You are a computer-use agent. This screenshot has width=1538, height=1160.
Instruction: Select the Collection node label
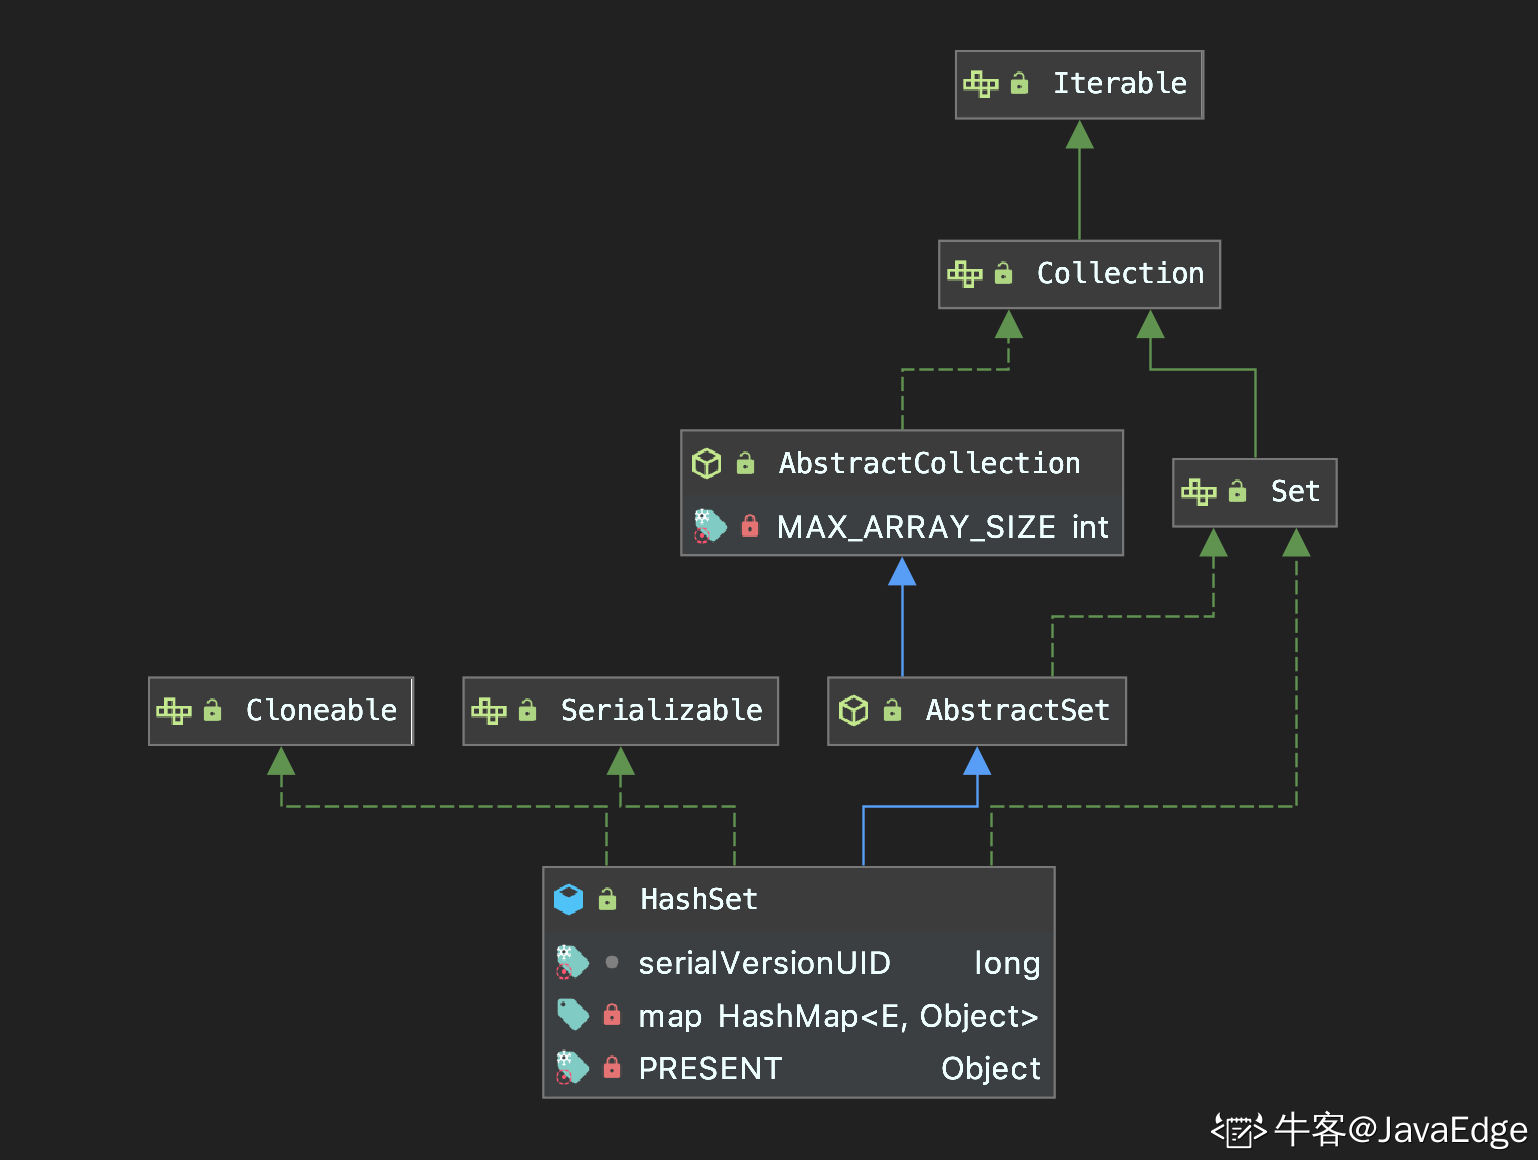(x=1120, y=273)
